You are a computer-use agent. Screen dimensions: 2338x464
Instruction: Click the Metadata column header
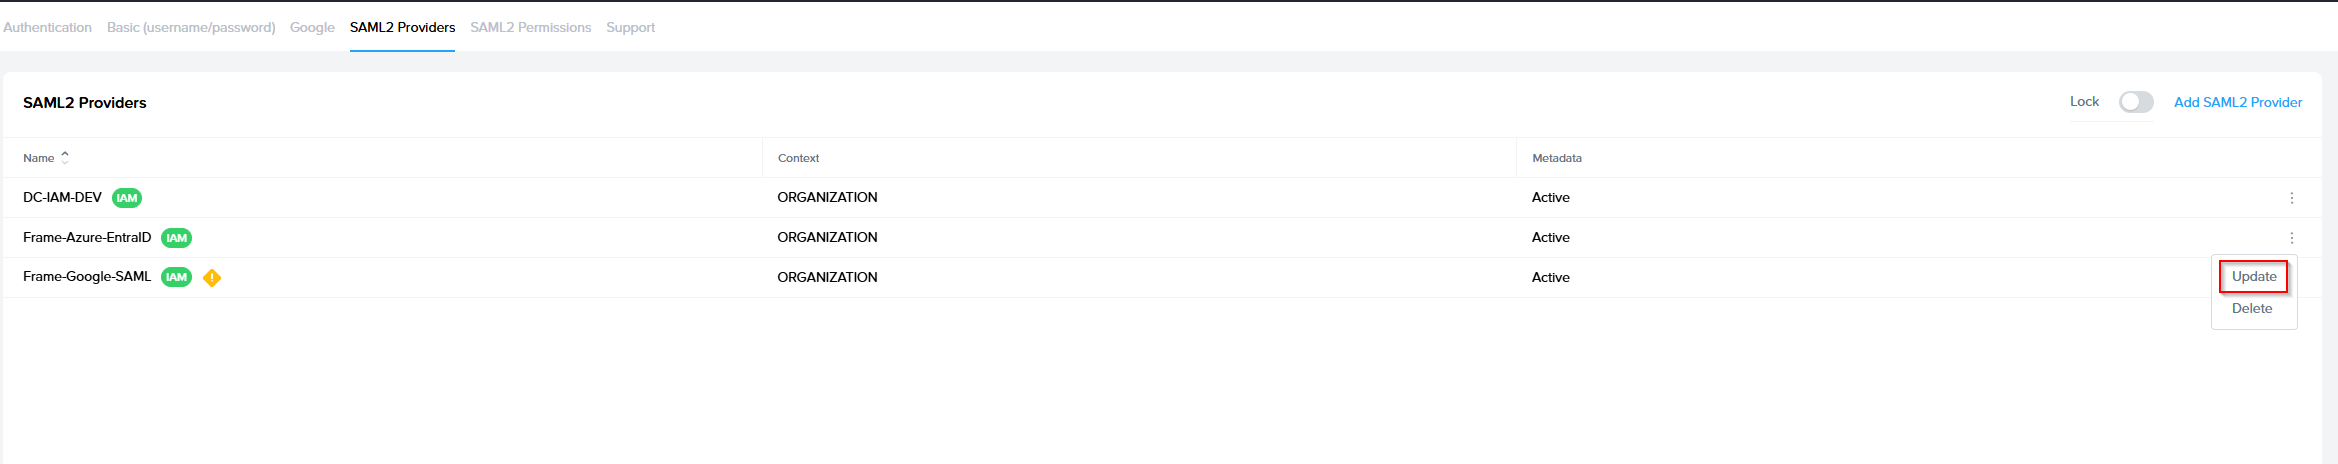pyautogui.click(x=1556, y=158)
